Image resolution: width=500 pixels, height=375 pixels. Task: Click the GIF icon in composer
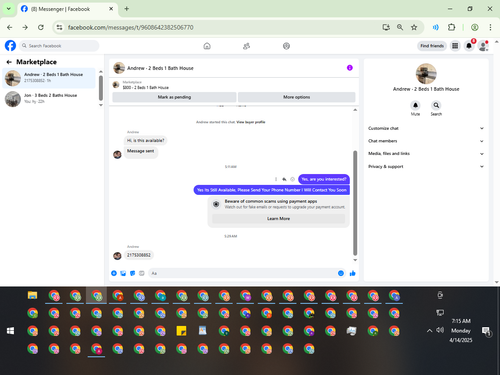[x=142, y=273]
